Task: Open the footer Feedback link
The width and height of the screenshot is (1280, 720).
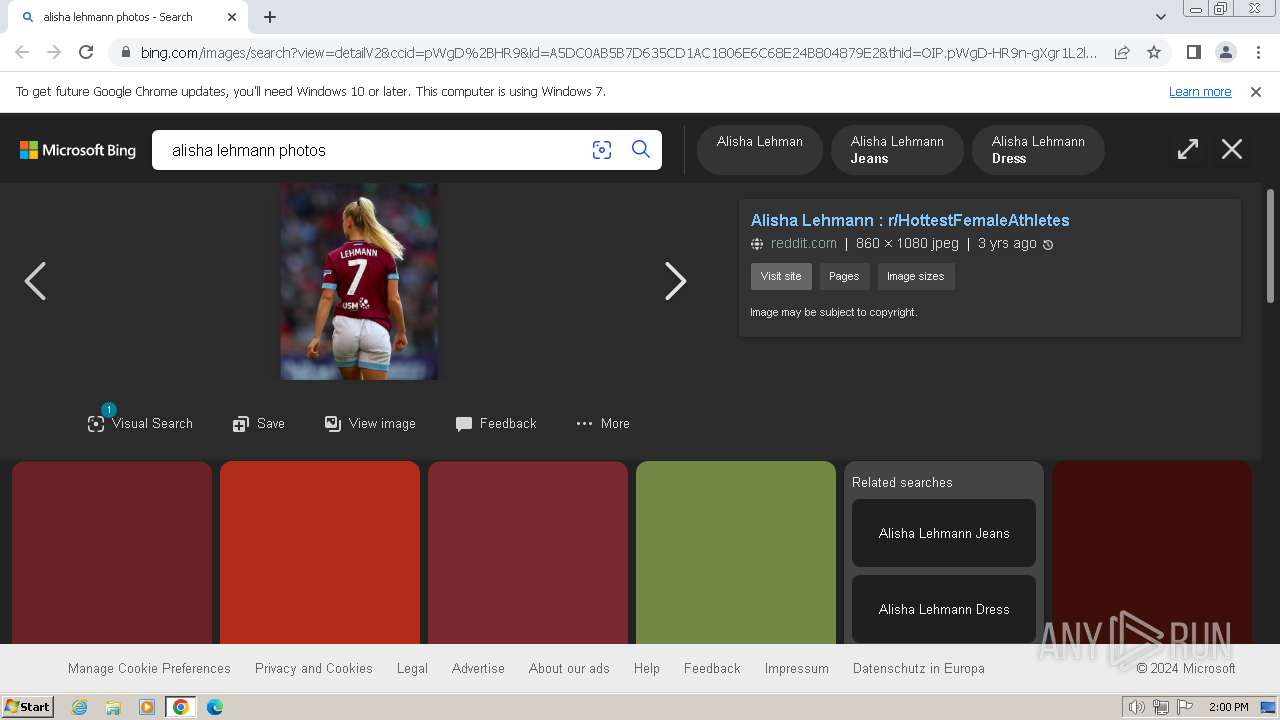Action: coord(712,668)
